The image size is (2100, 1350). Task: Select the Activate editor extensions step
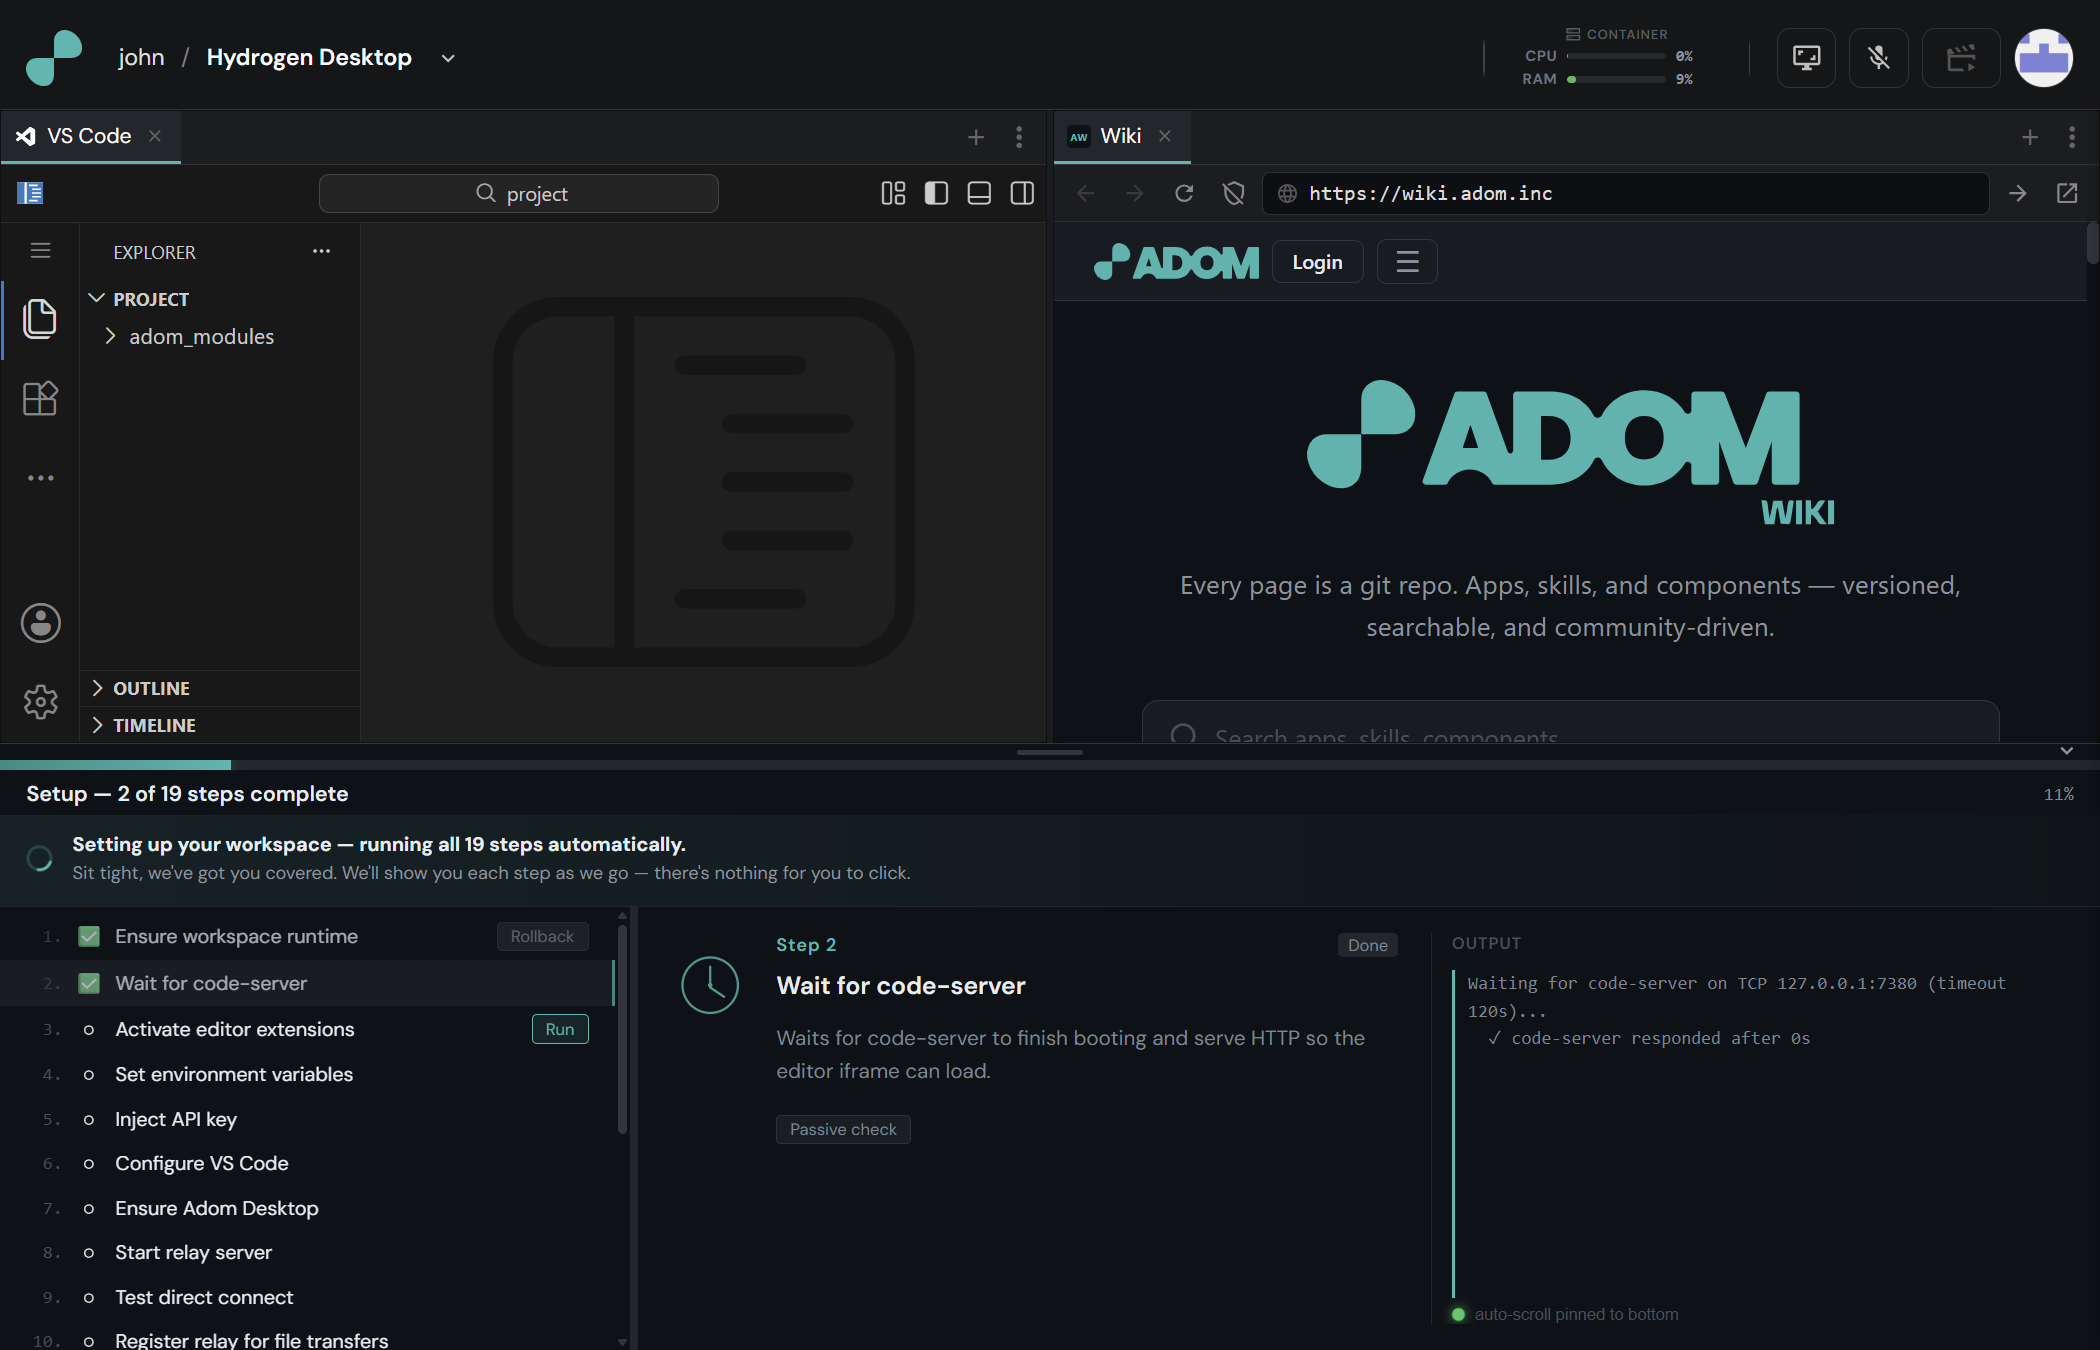coord(306,1030)
